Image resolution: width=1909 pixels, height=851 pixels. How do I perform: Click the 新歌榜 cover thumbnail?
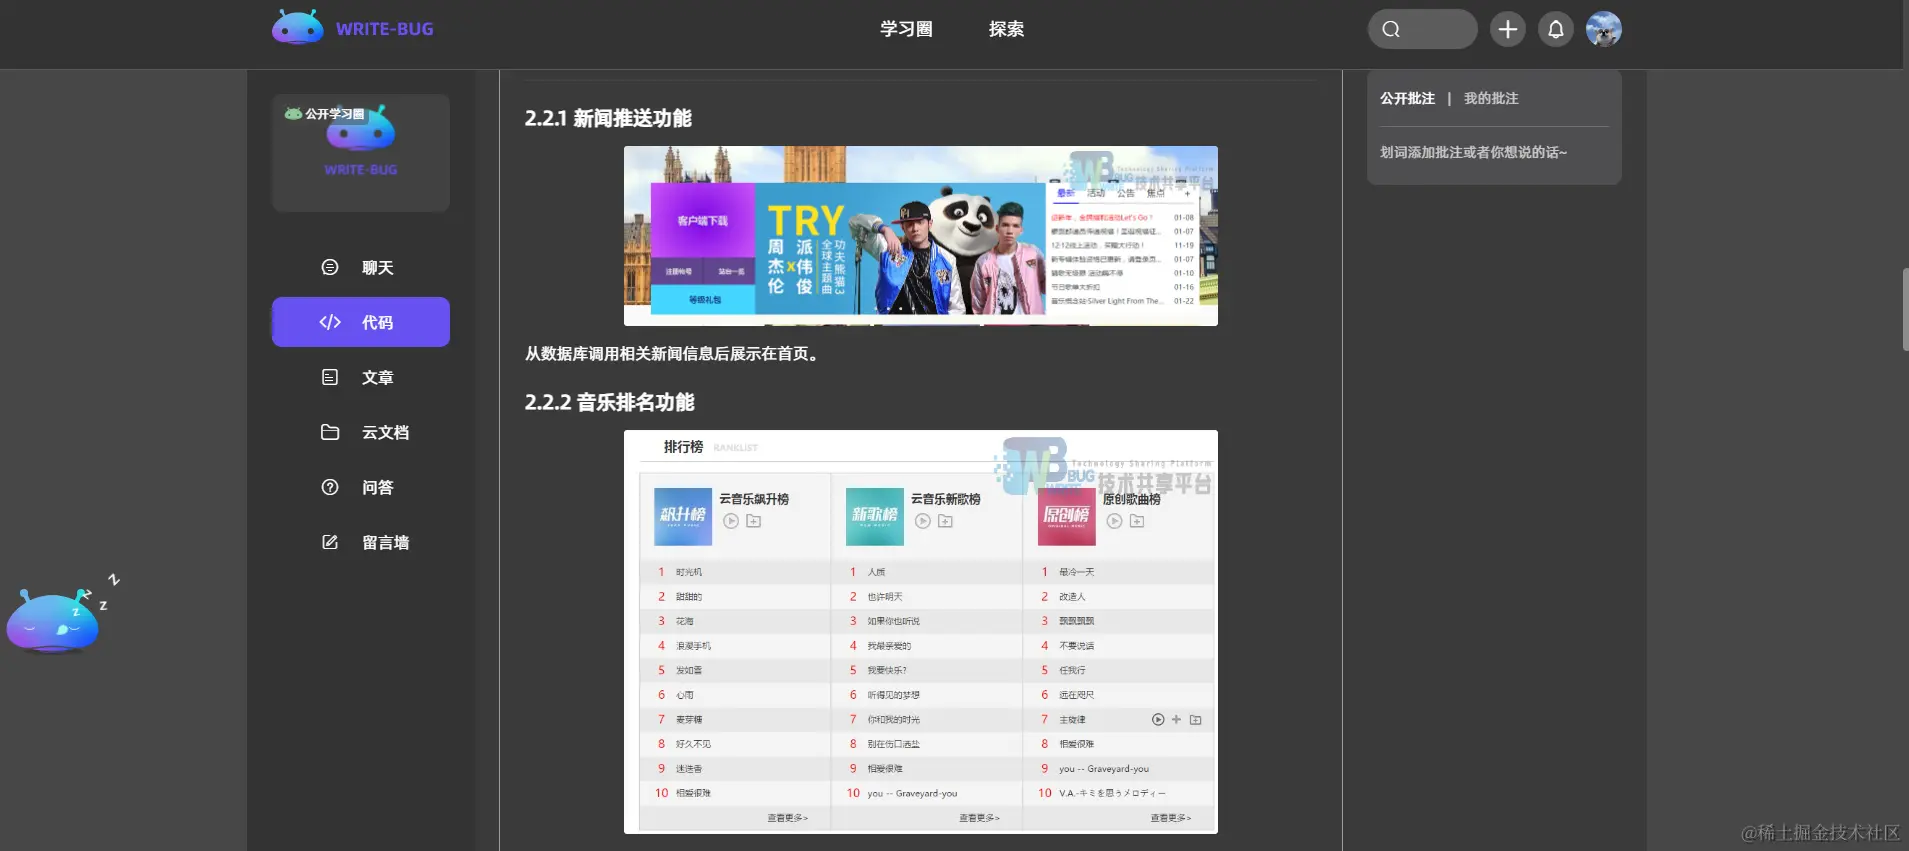[x=875, y=516]
